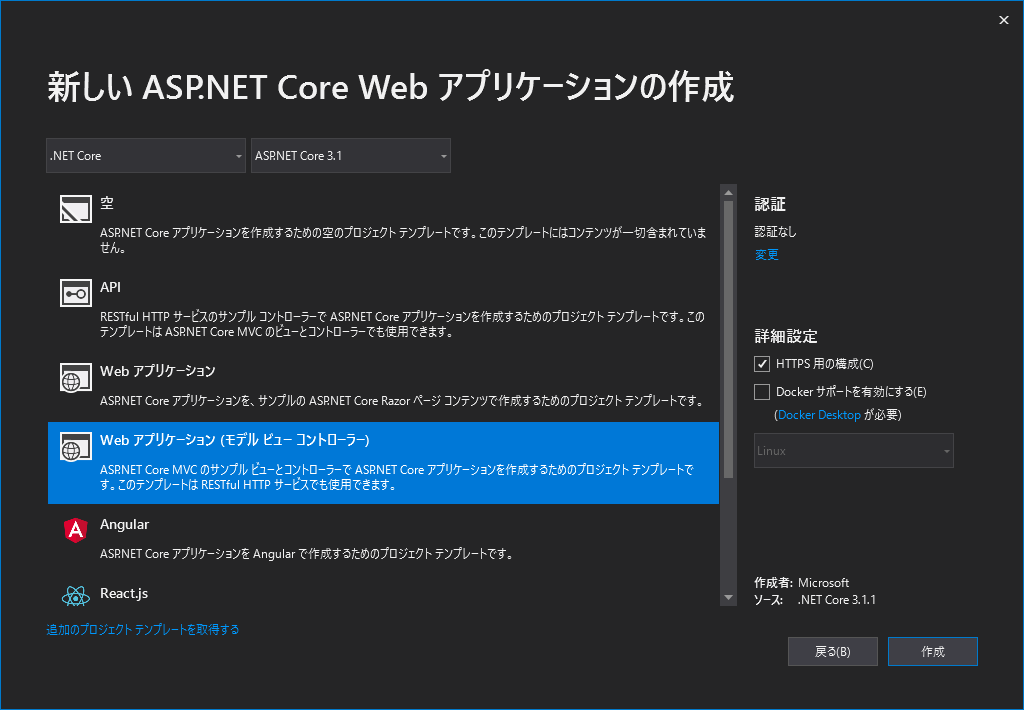Enable the Docker サポートを有効にする checkbox
This screenshot has width=1024, height=710.
coord(761,392)
